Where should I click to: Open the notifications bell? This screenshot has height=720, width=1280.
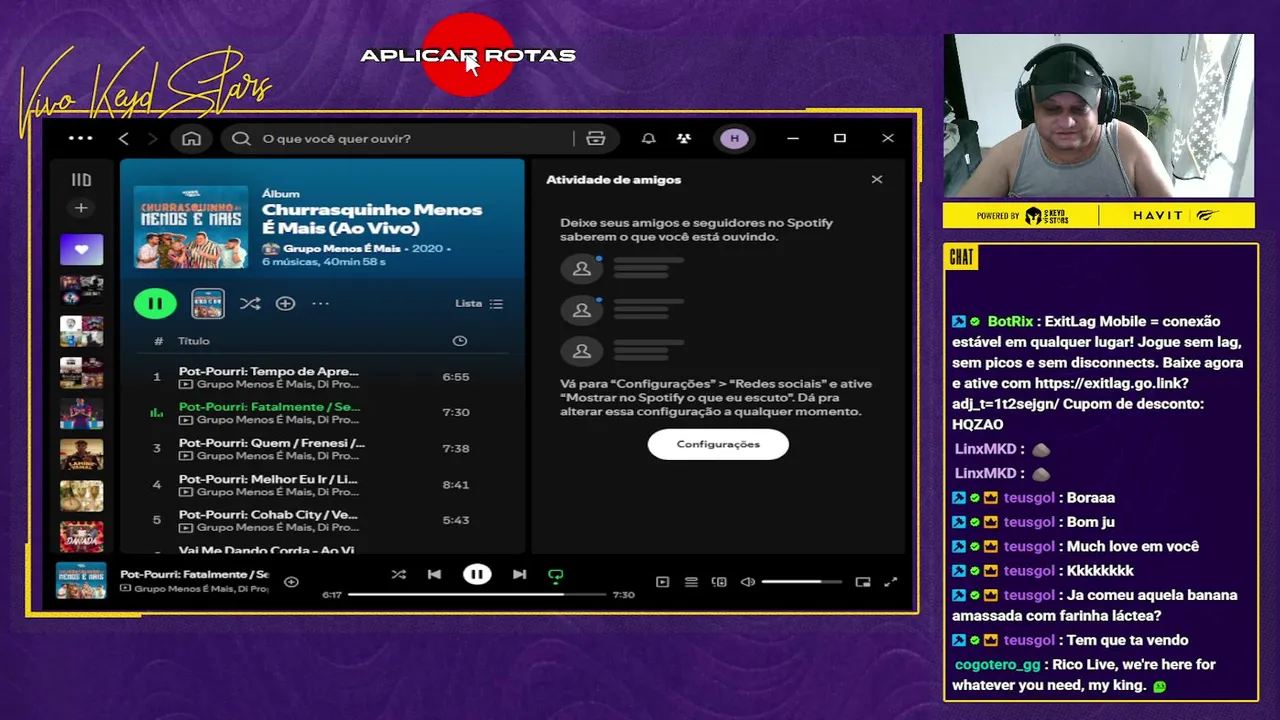[x=648, y=138]
